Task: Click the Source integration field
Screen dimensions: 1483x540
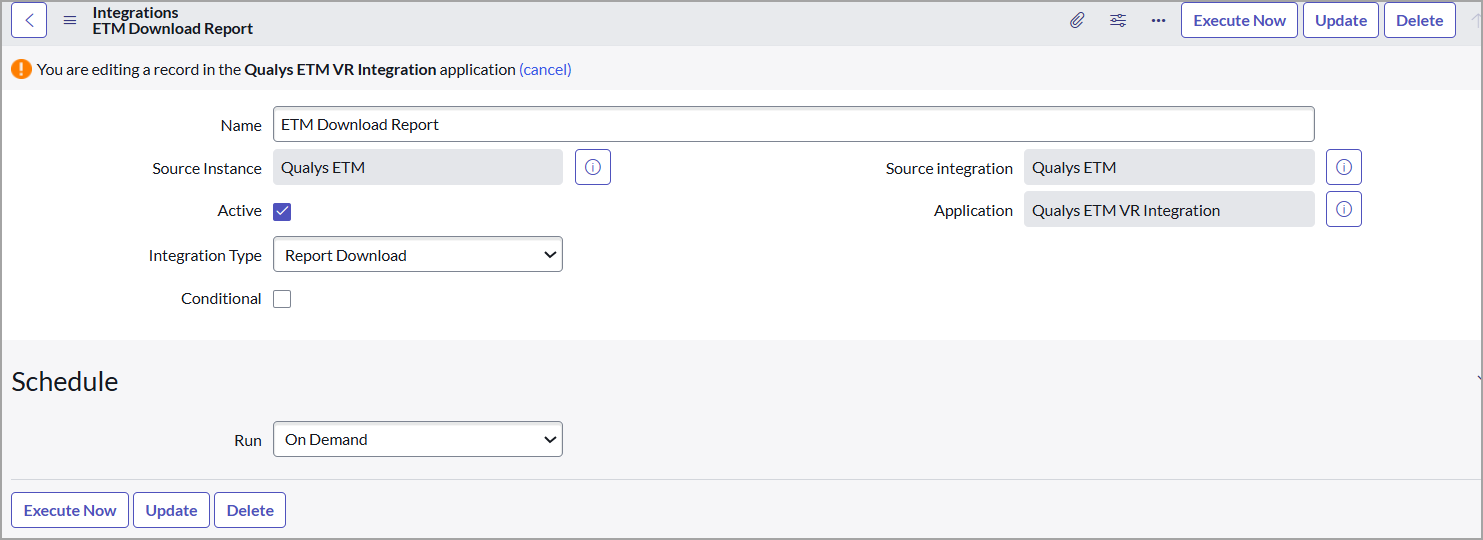Action: point(1168,168)
